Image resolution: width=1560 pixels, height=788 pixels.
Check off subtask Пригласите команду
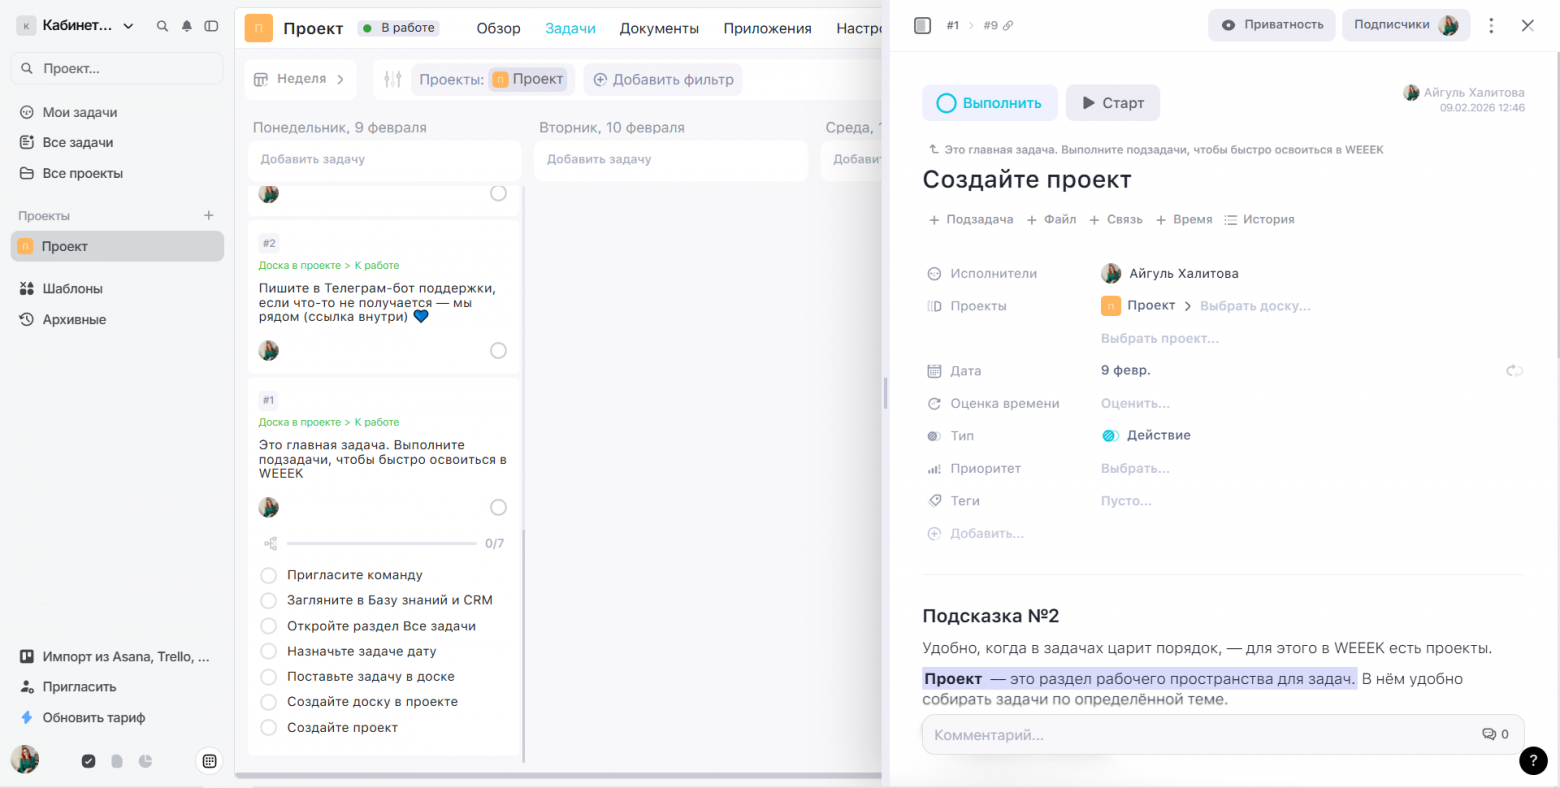[x=268, y=575]
